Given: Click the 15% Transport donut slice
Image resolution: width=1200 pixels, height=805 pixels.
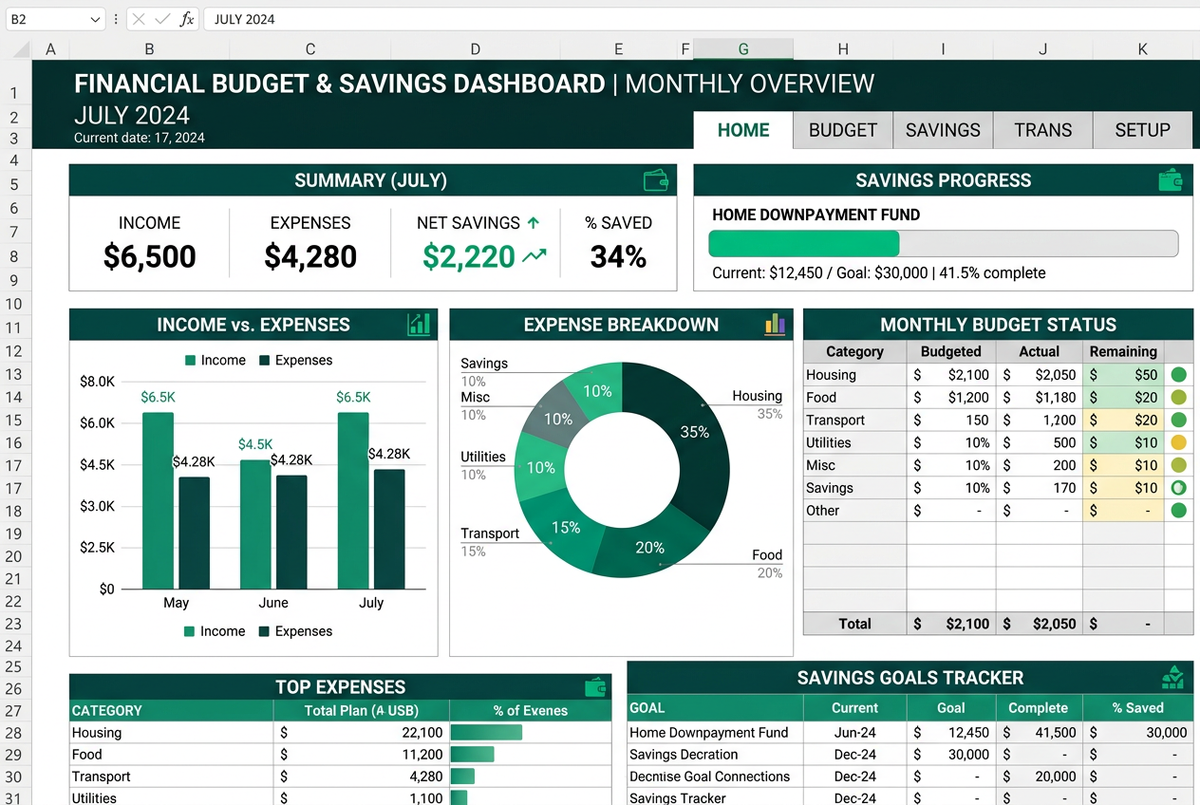Looking at the screenshot, I should tap(566, 526).
